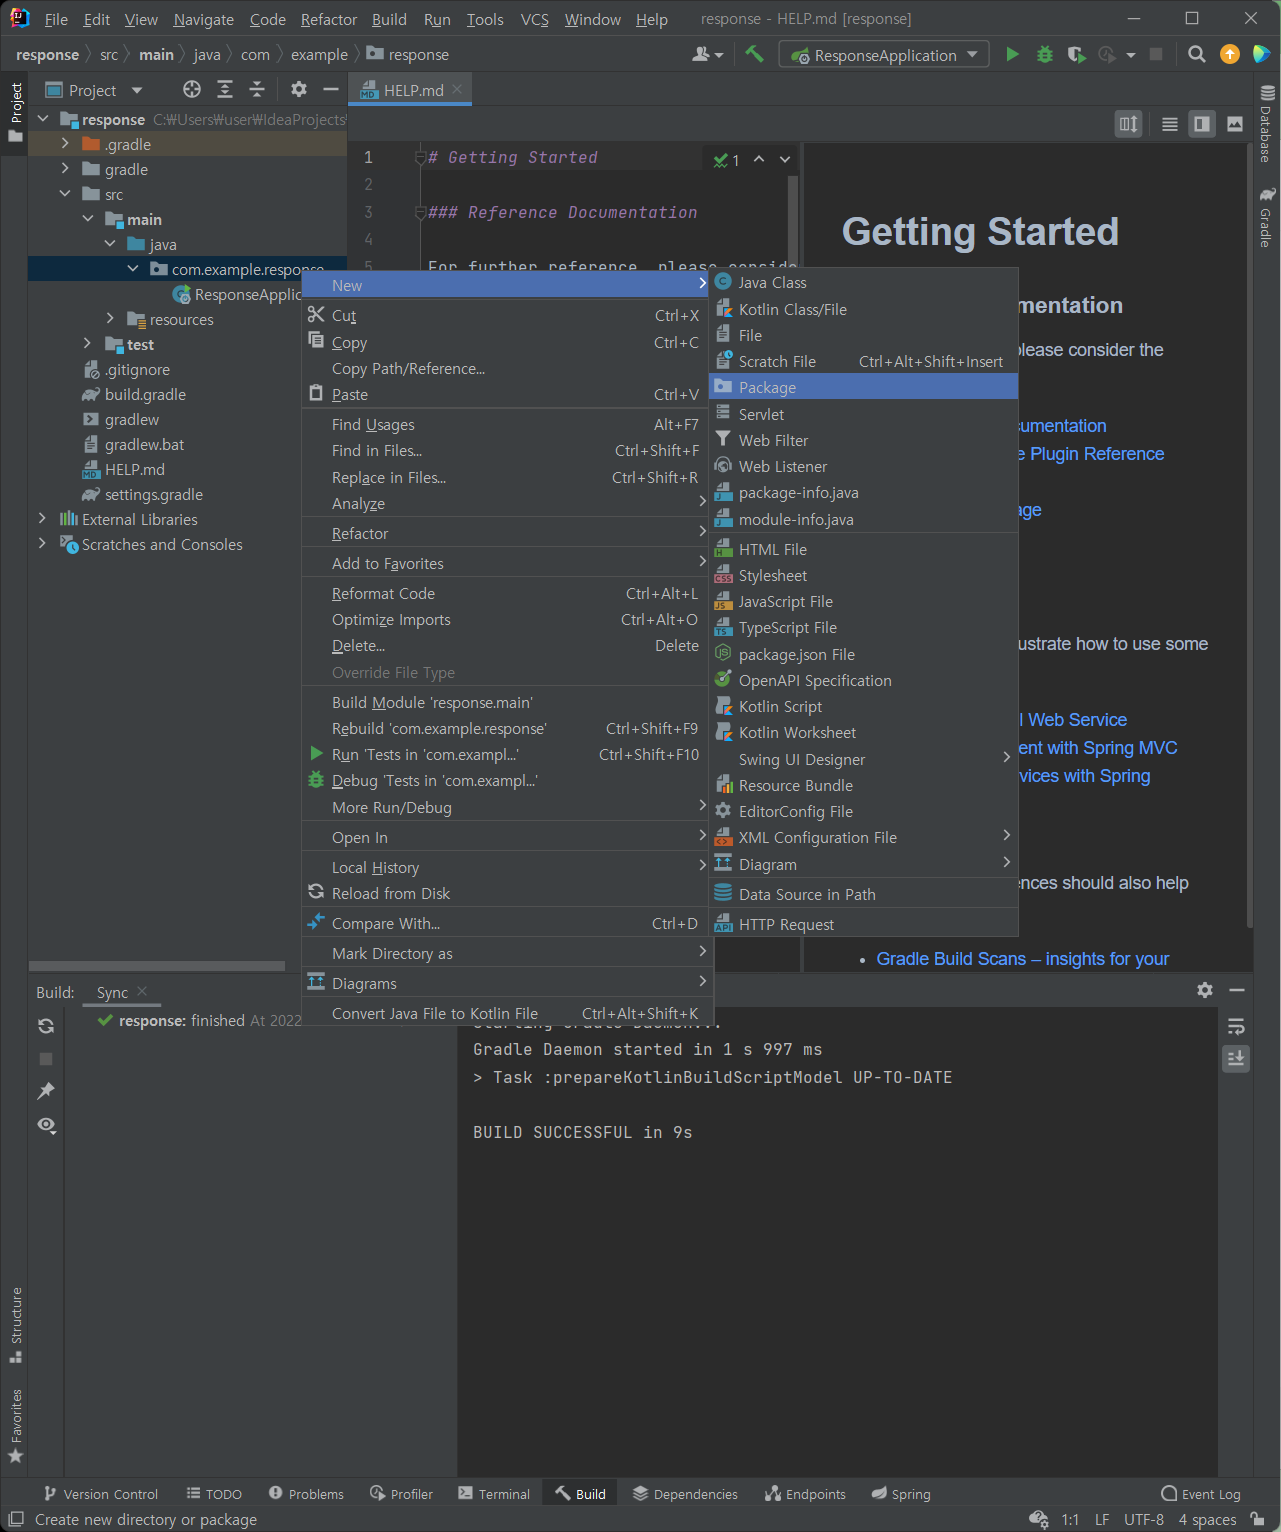Select HTTP Request in New submenu
The image size is (1281, 1532).
864,924
